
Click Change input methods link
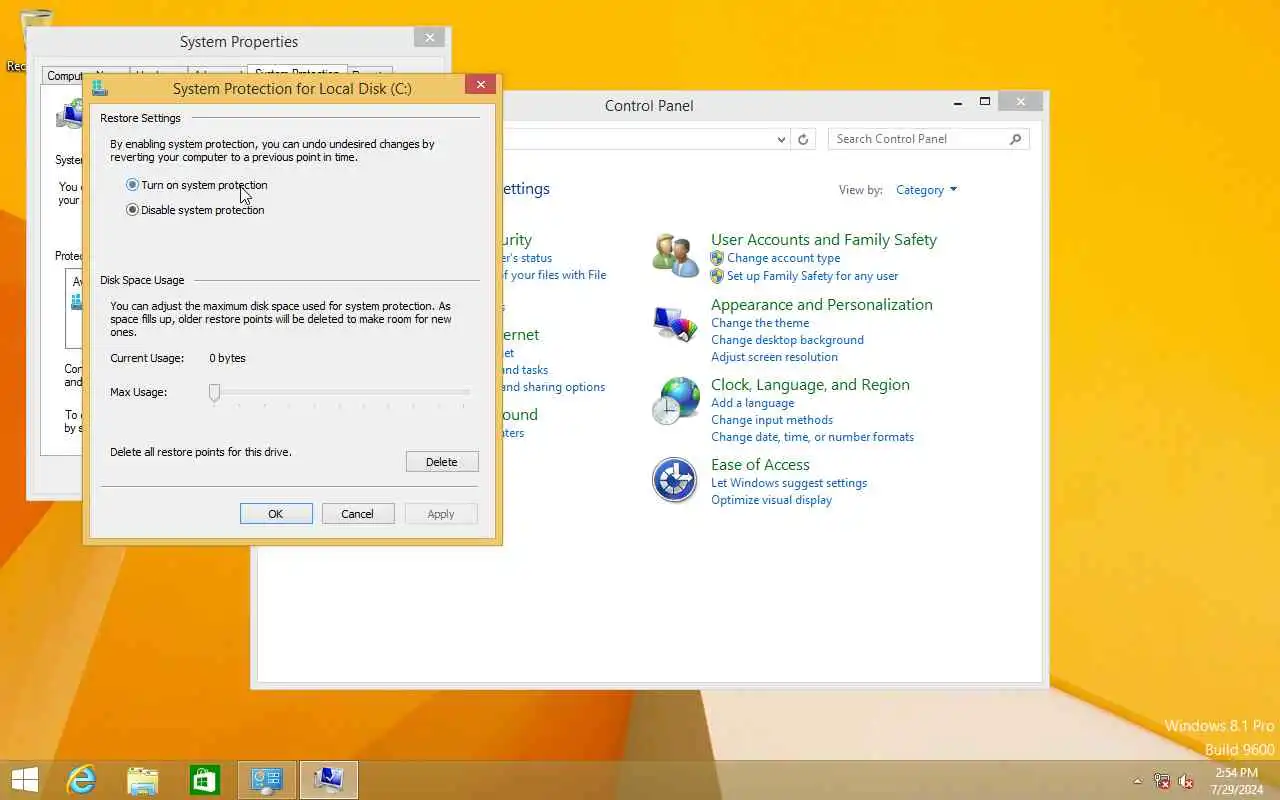(772, 420)
